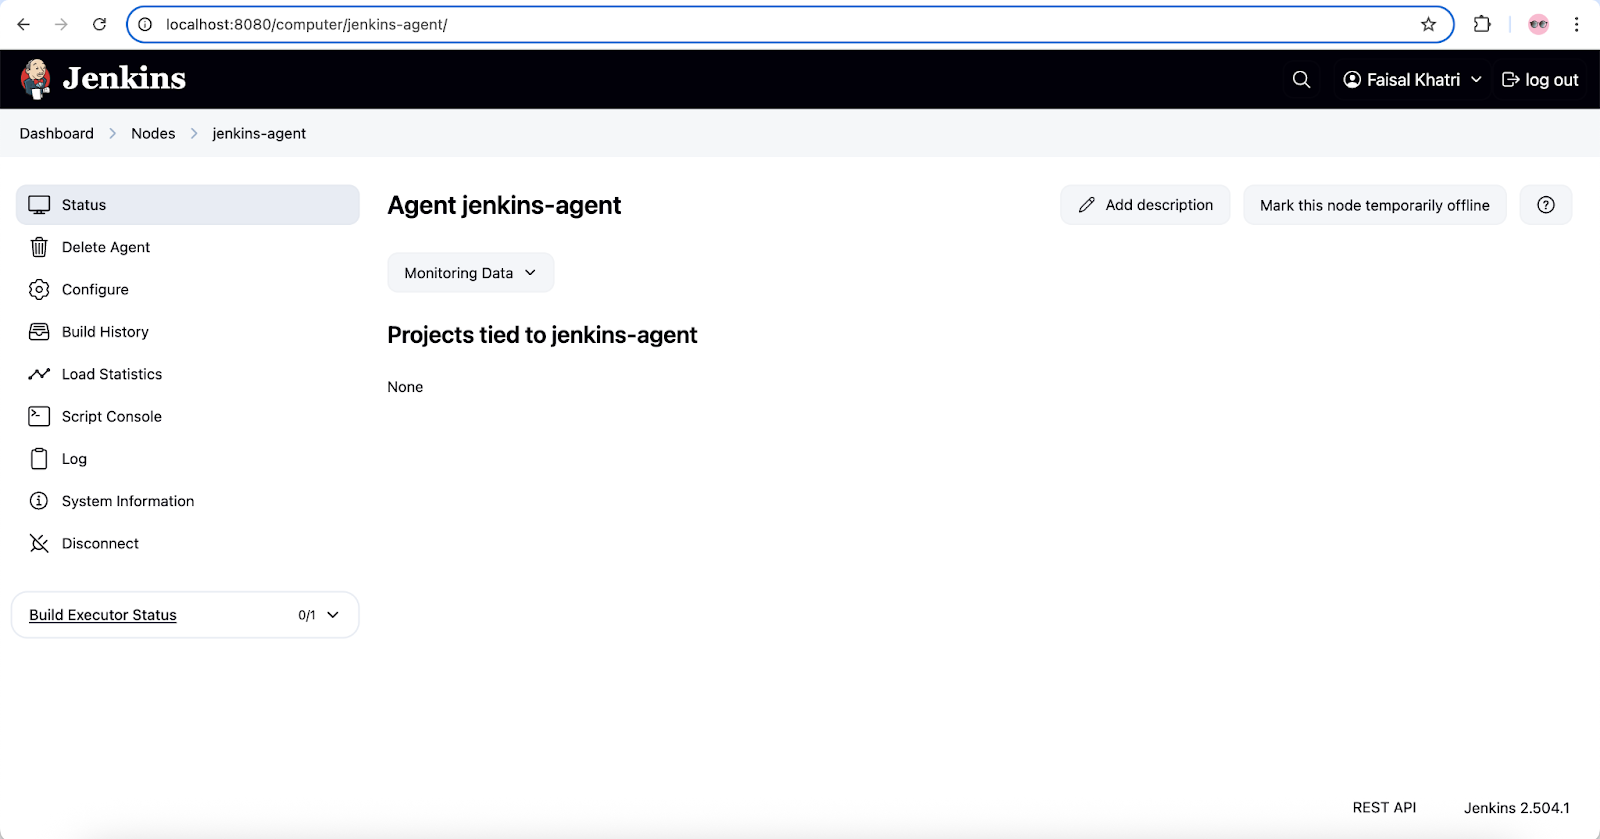Click the Delete Agent trash icon
The image size is (1600, 839).
point(39,247)
